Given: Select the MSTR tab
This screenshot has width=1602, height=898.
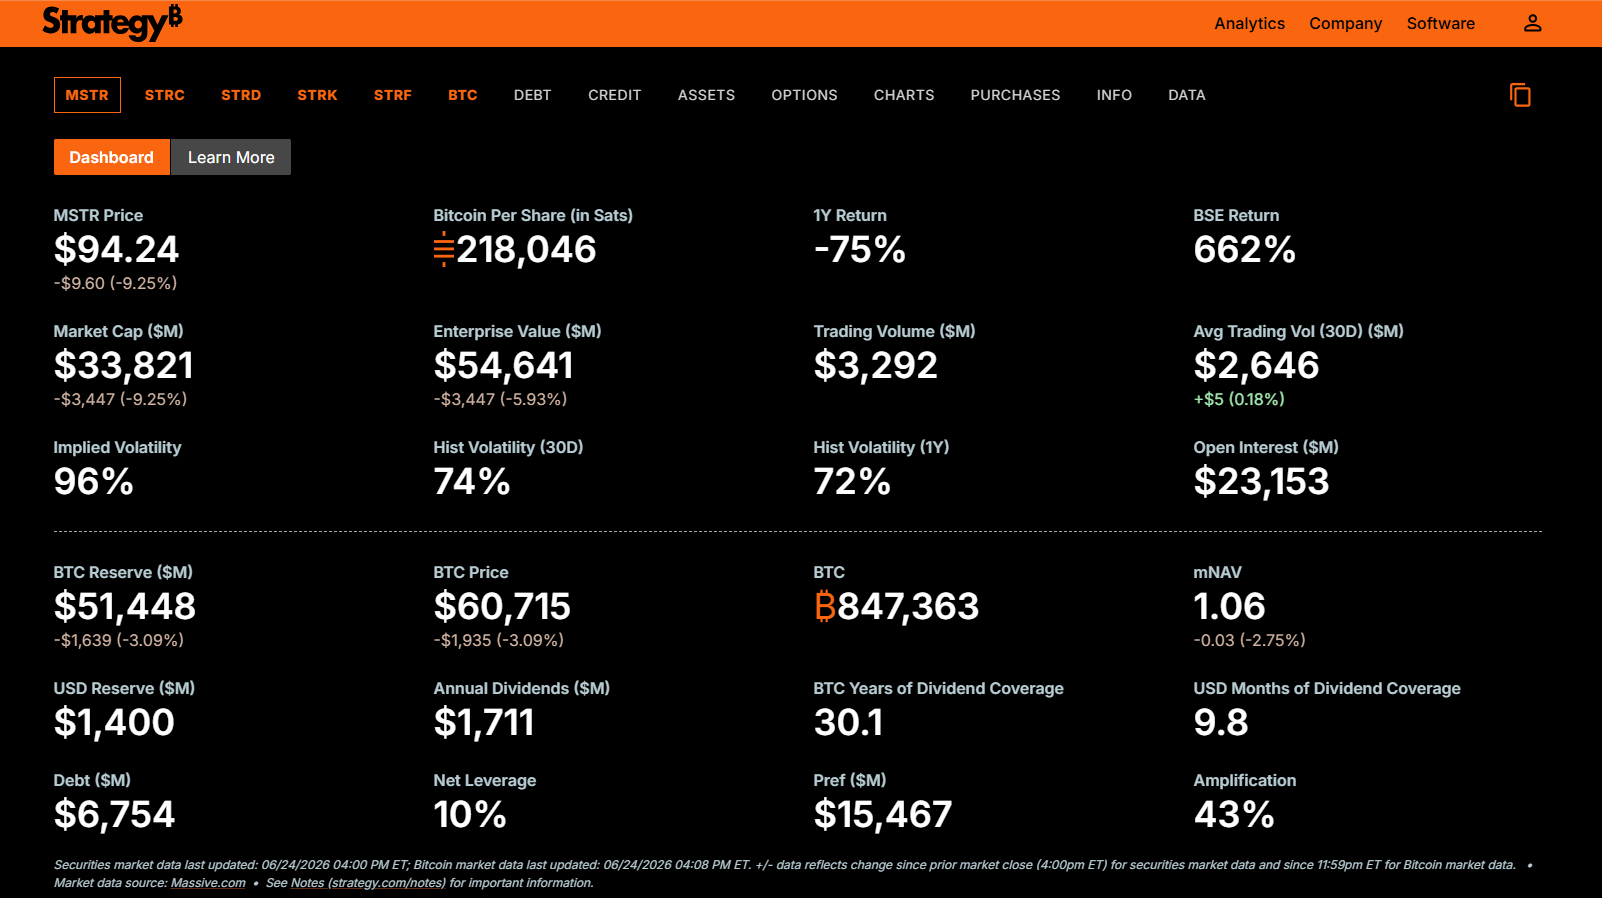Looking at the screenshot, I should [87, 95].
